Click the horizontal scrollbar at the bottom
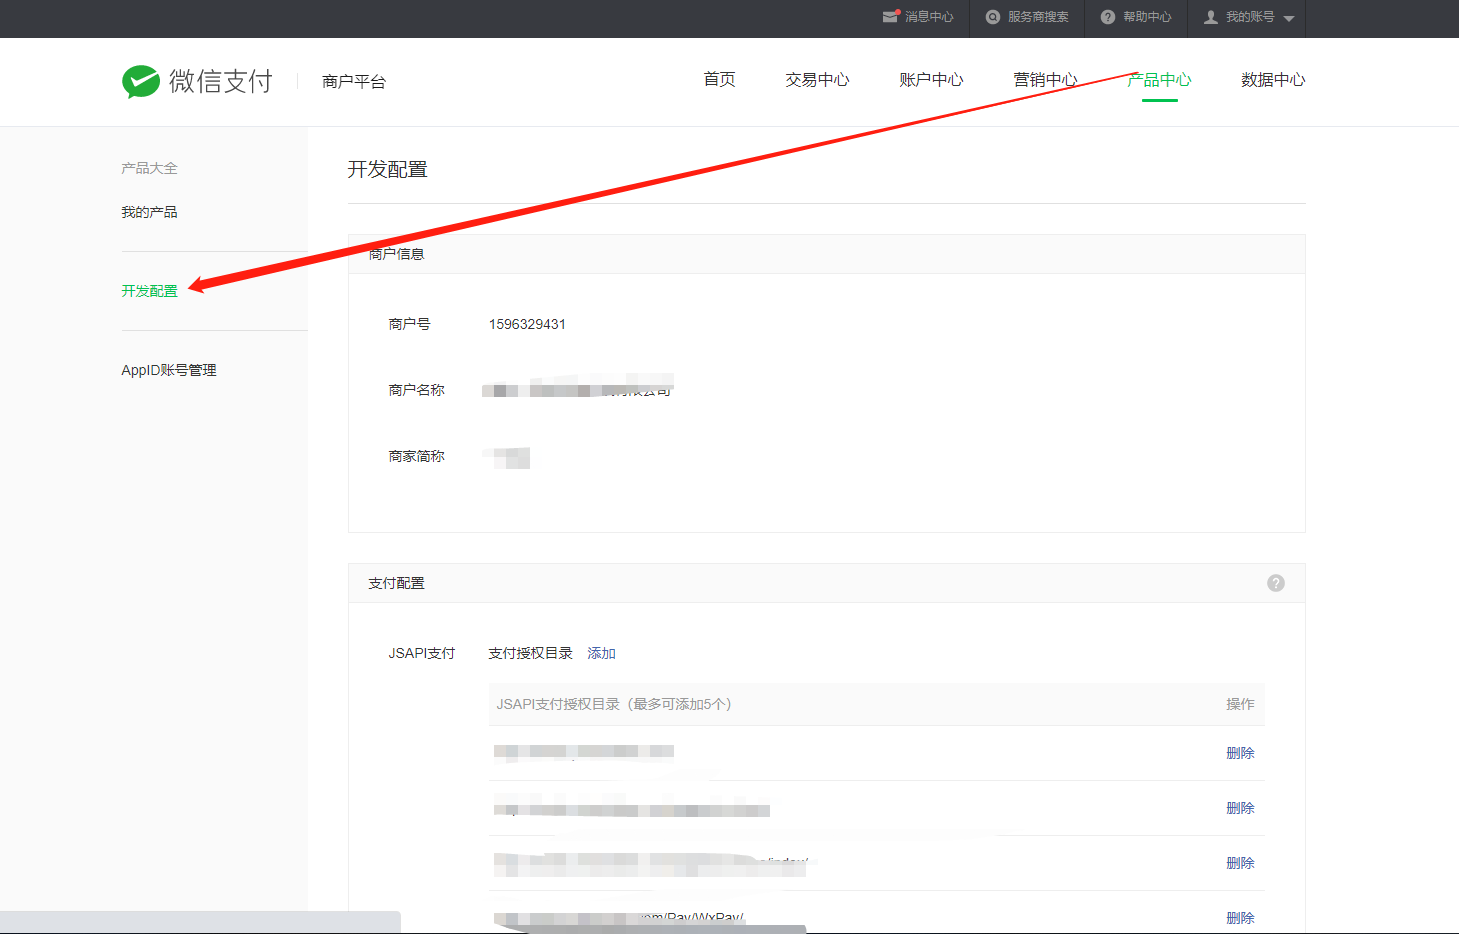The height and width of the screenshot is (934, 1459). tap(200, 921)
